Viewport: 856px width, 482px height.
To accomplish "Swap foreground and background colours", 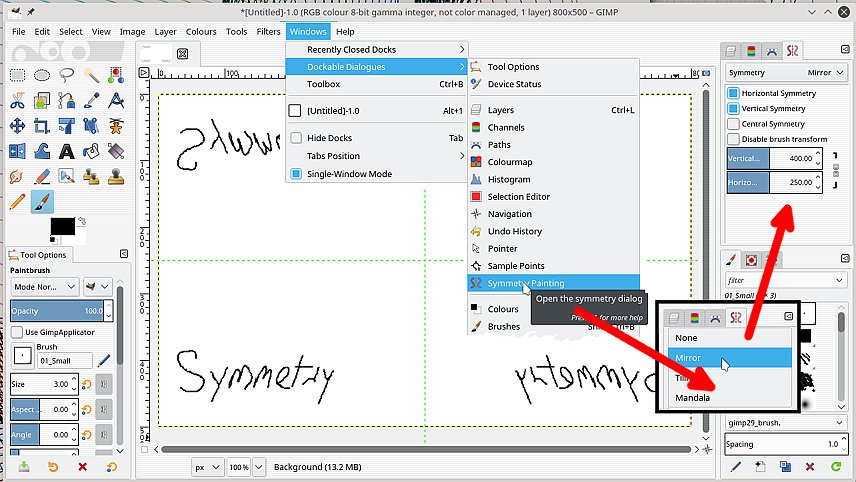I will point(82,221).
